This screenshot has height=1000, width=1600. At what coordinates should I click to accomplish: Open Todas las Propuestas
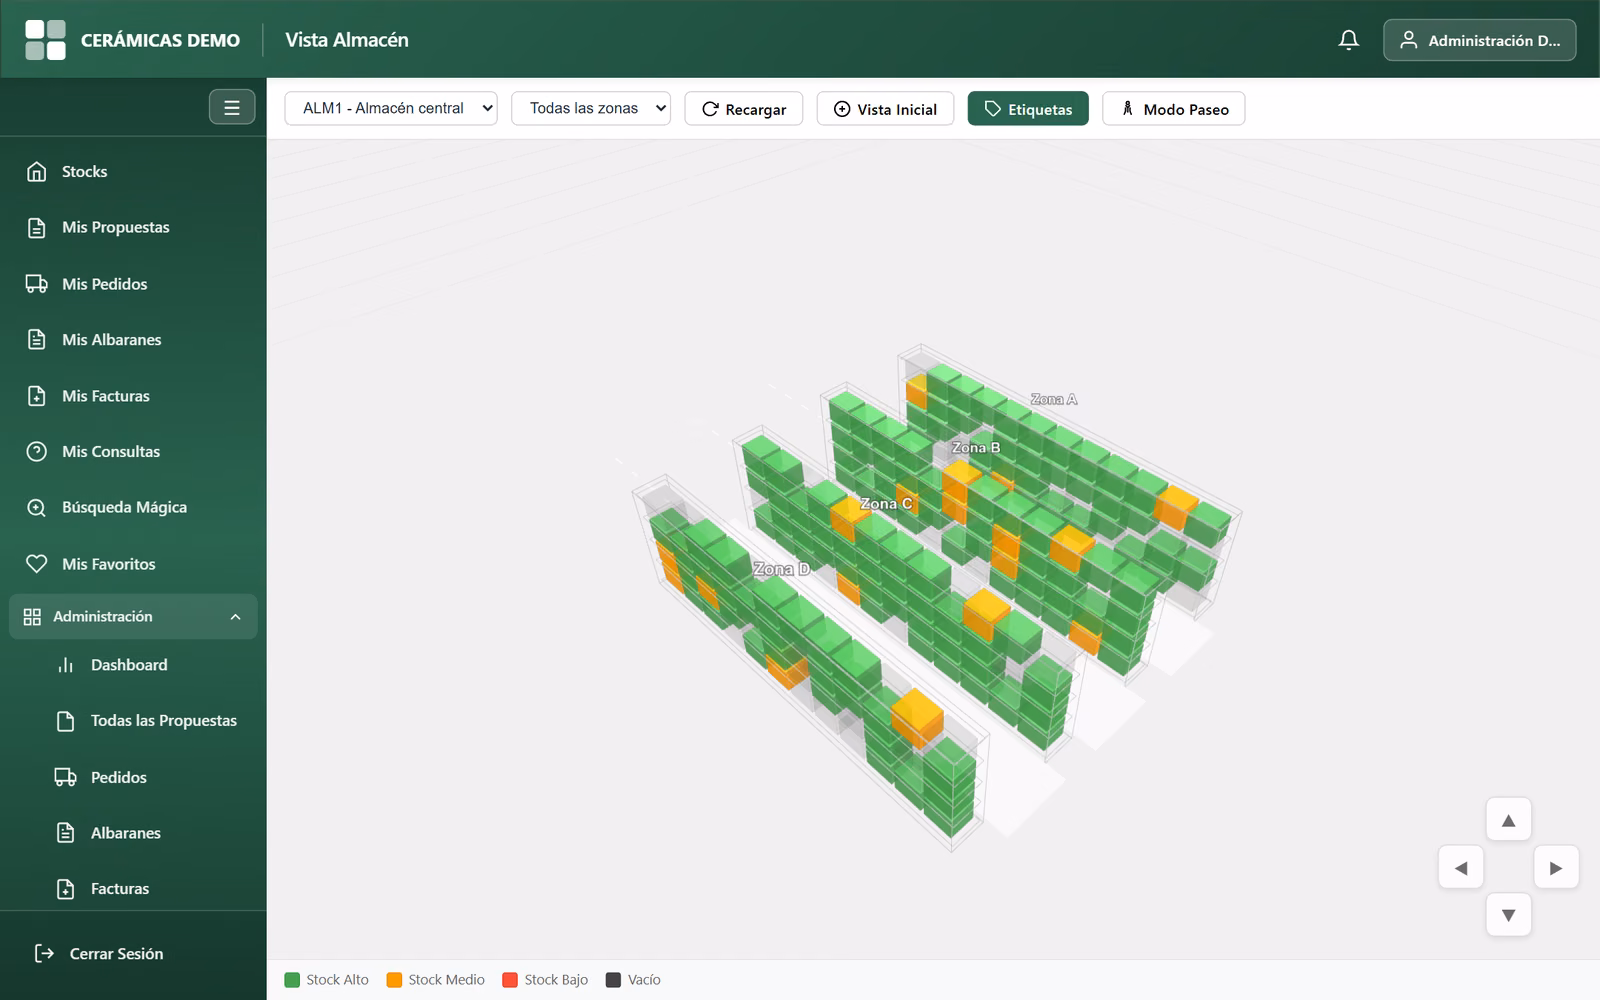[x=148, y=721]
